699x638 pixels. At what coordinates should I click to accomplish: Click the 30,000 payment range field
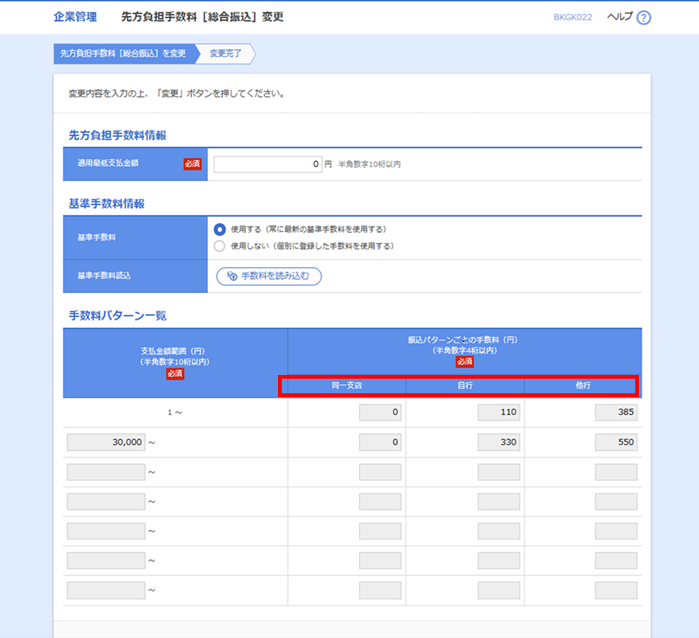[x=106, y=442]
